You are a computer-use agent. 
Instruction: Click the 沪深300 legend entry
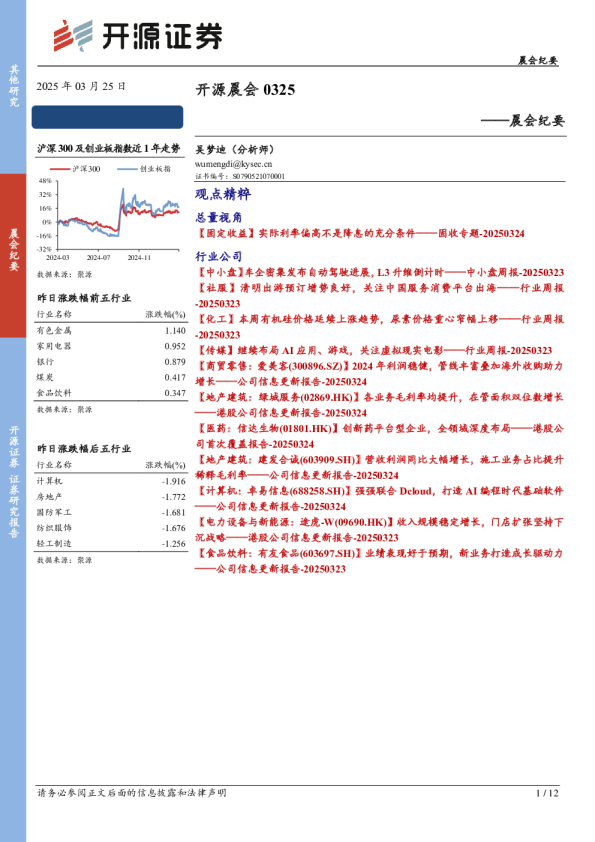coord(76,169)
